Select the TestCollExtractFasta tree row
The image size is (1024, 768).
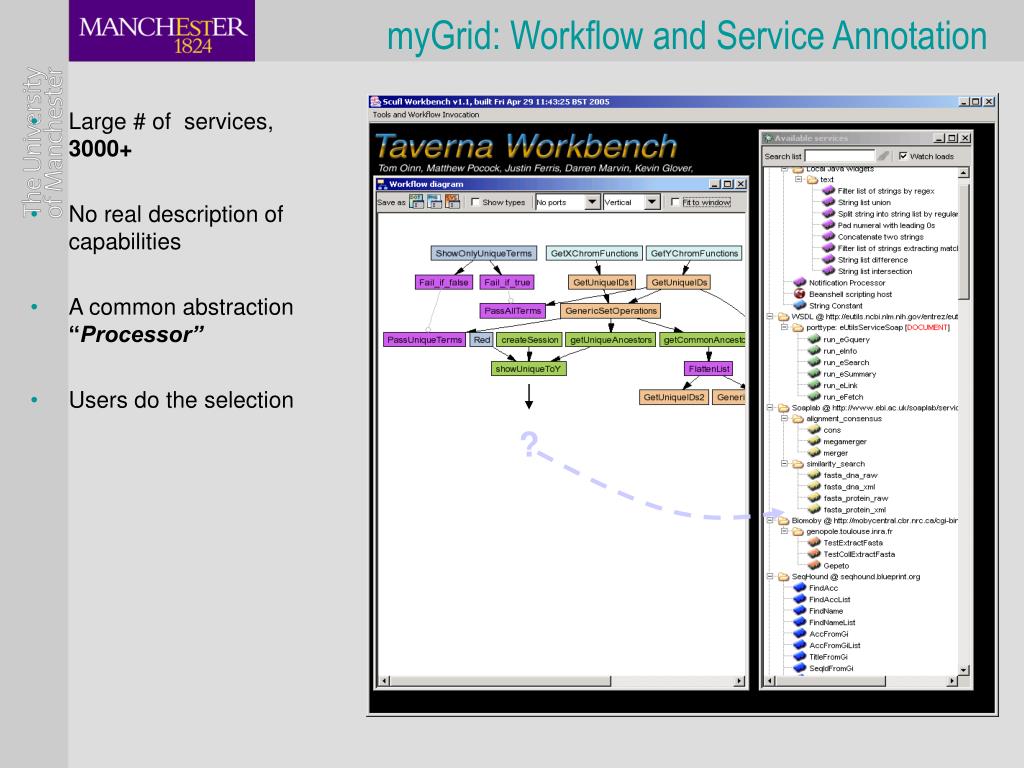852,554
